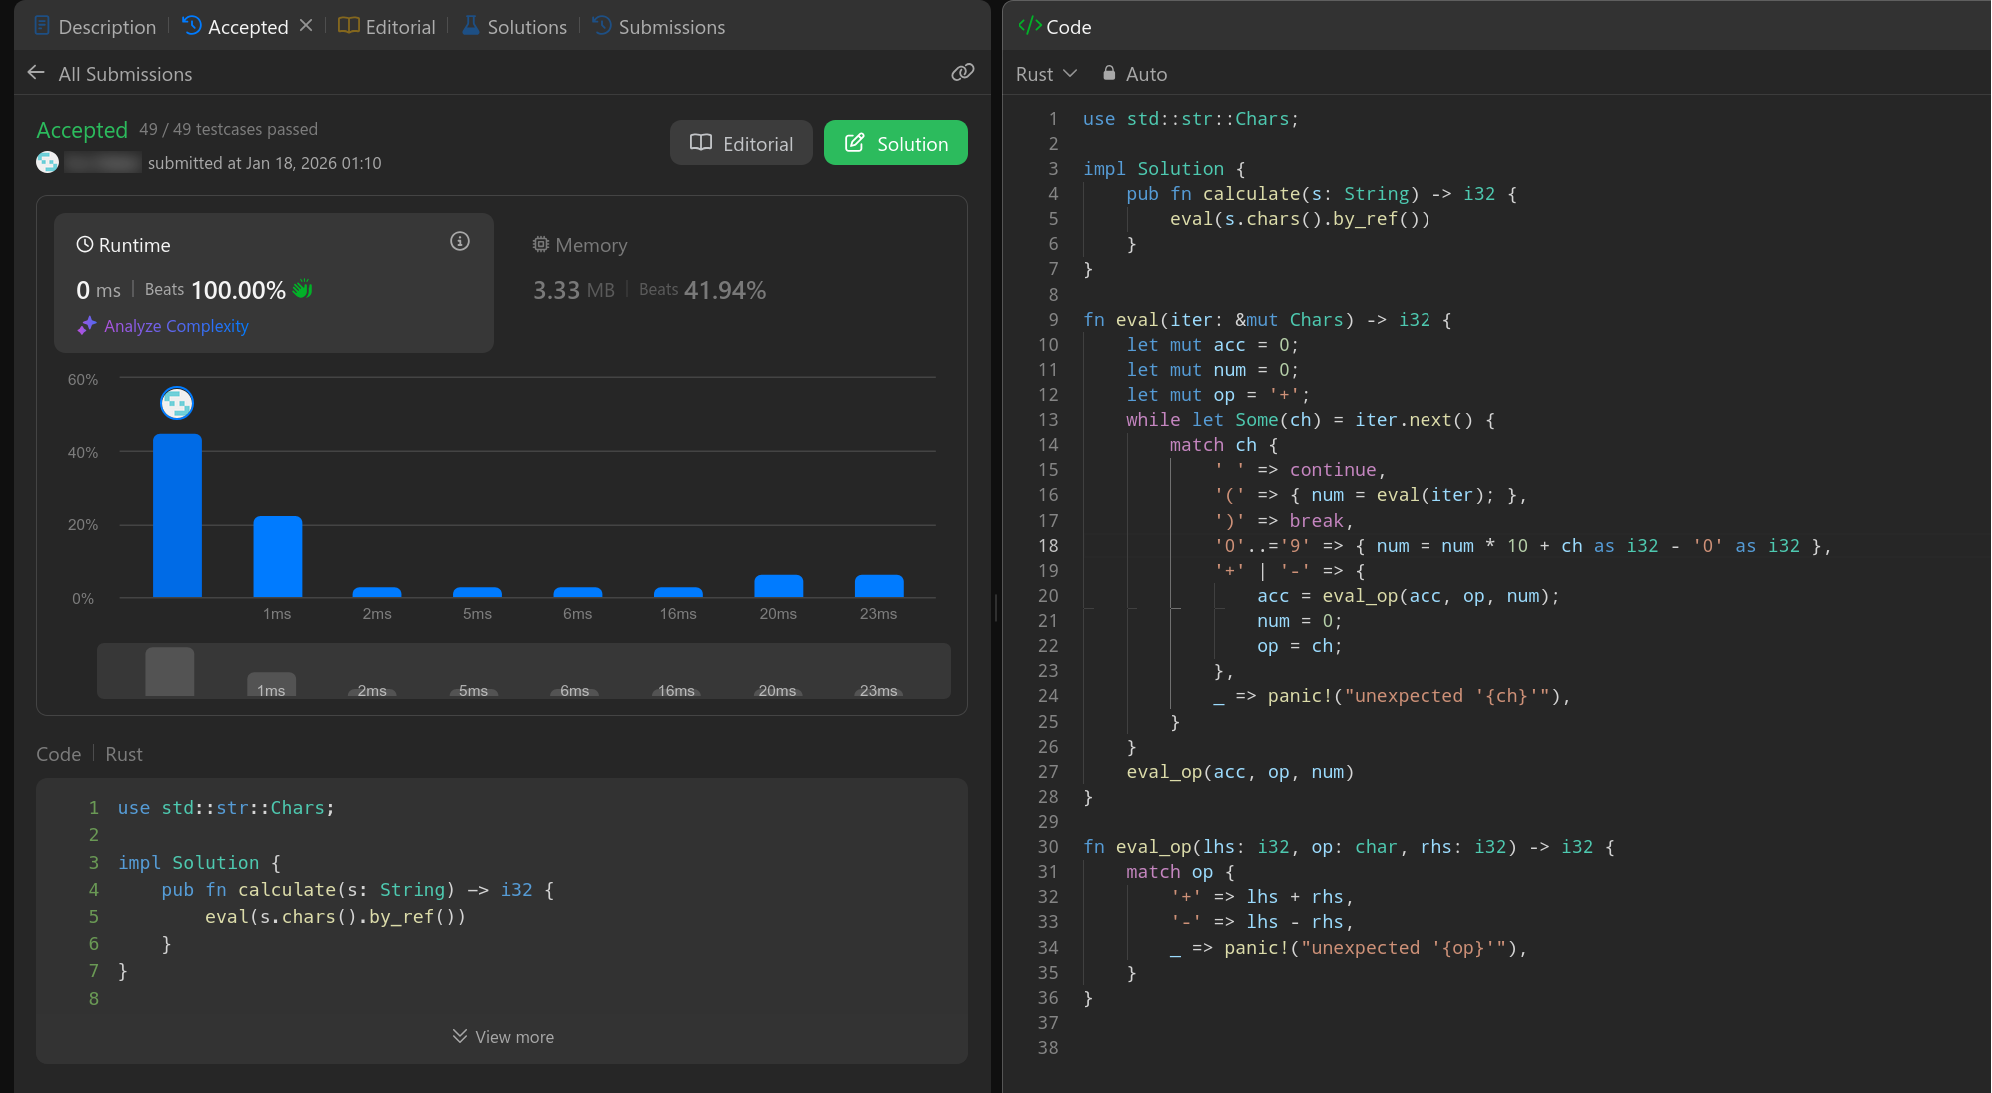Image resolution: width=1992 pixels, height=1093 pixels.
Task: Close the Accepted tab
Action: point(306,26)
